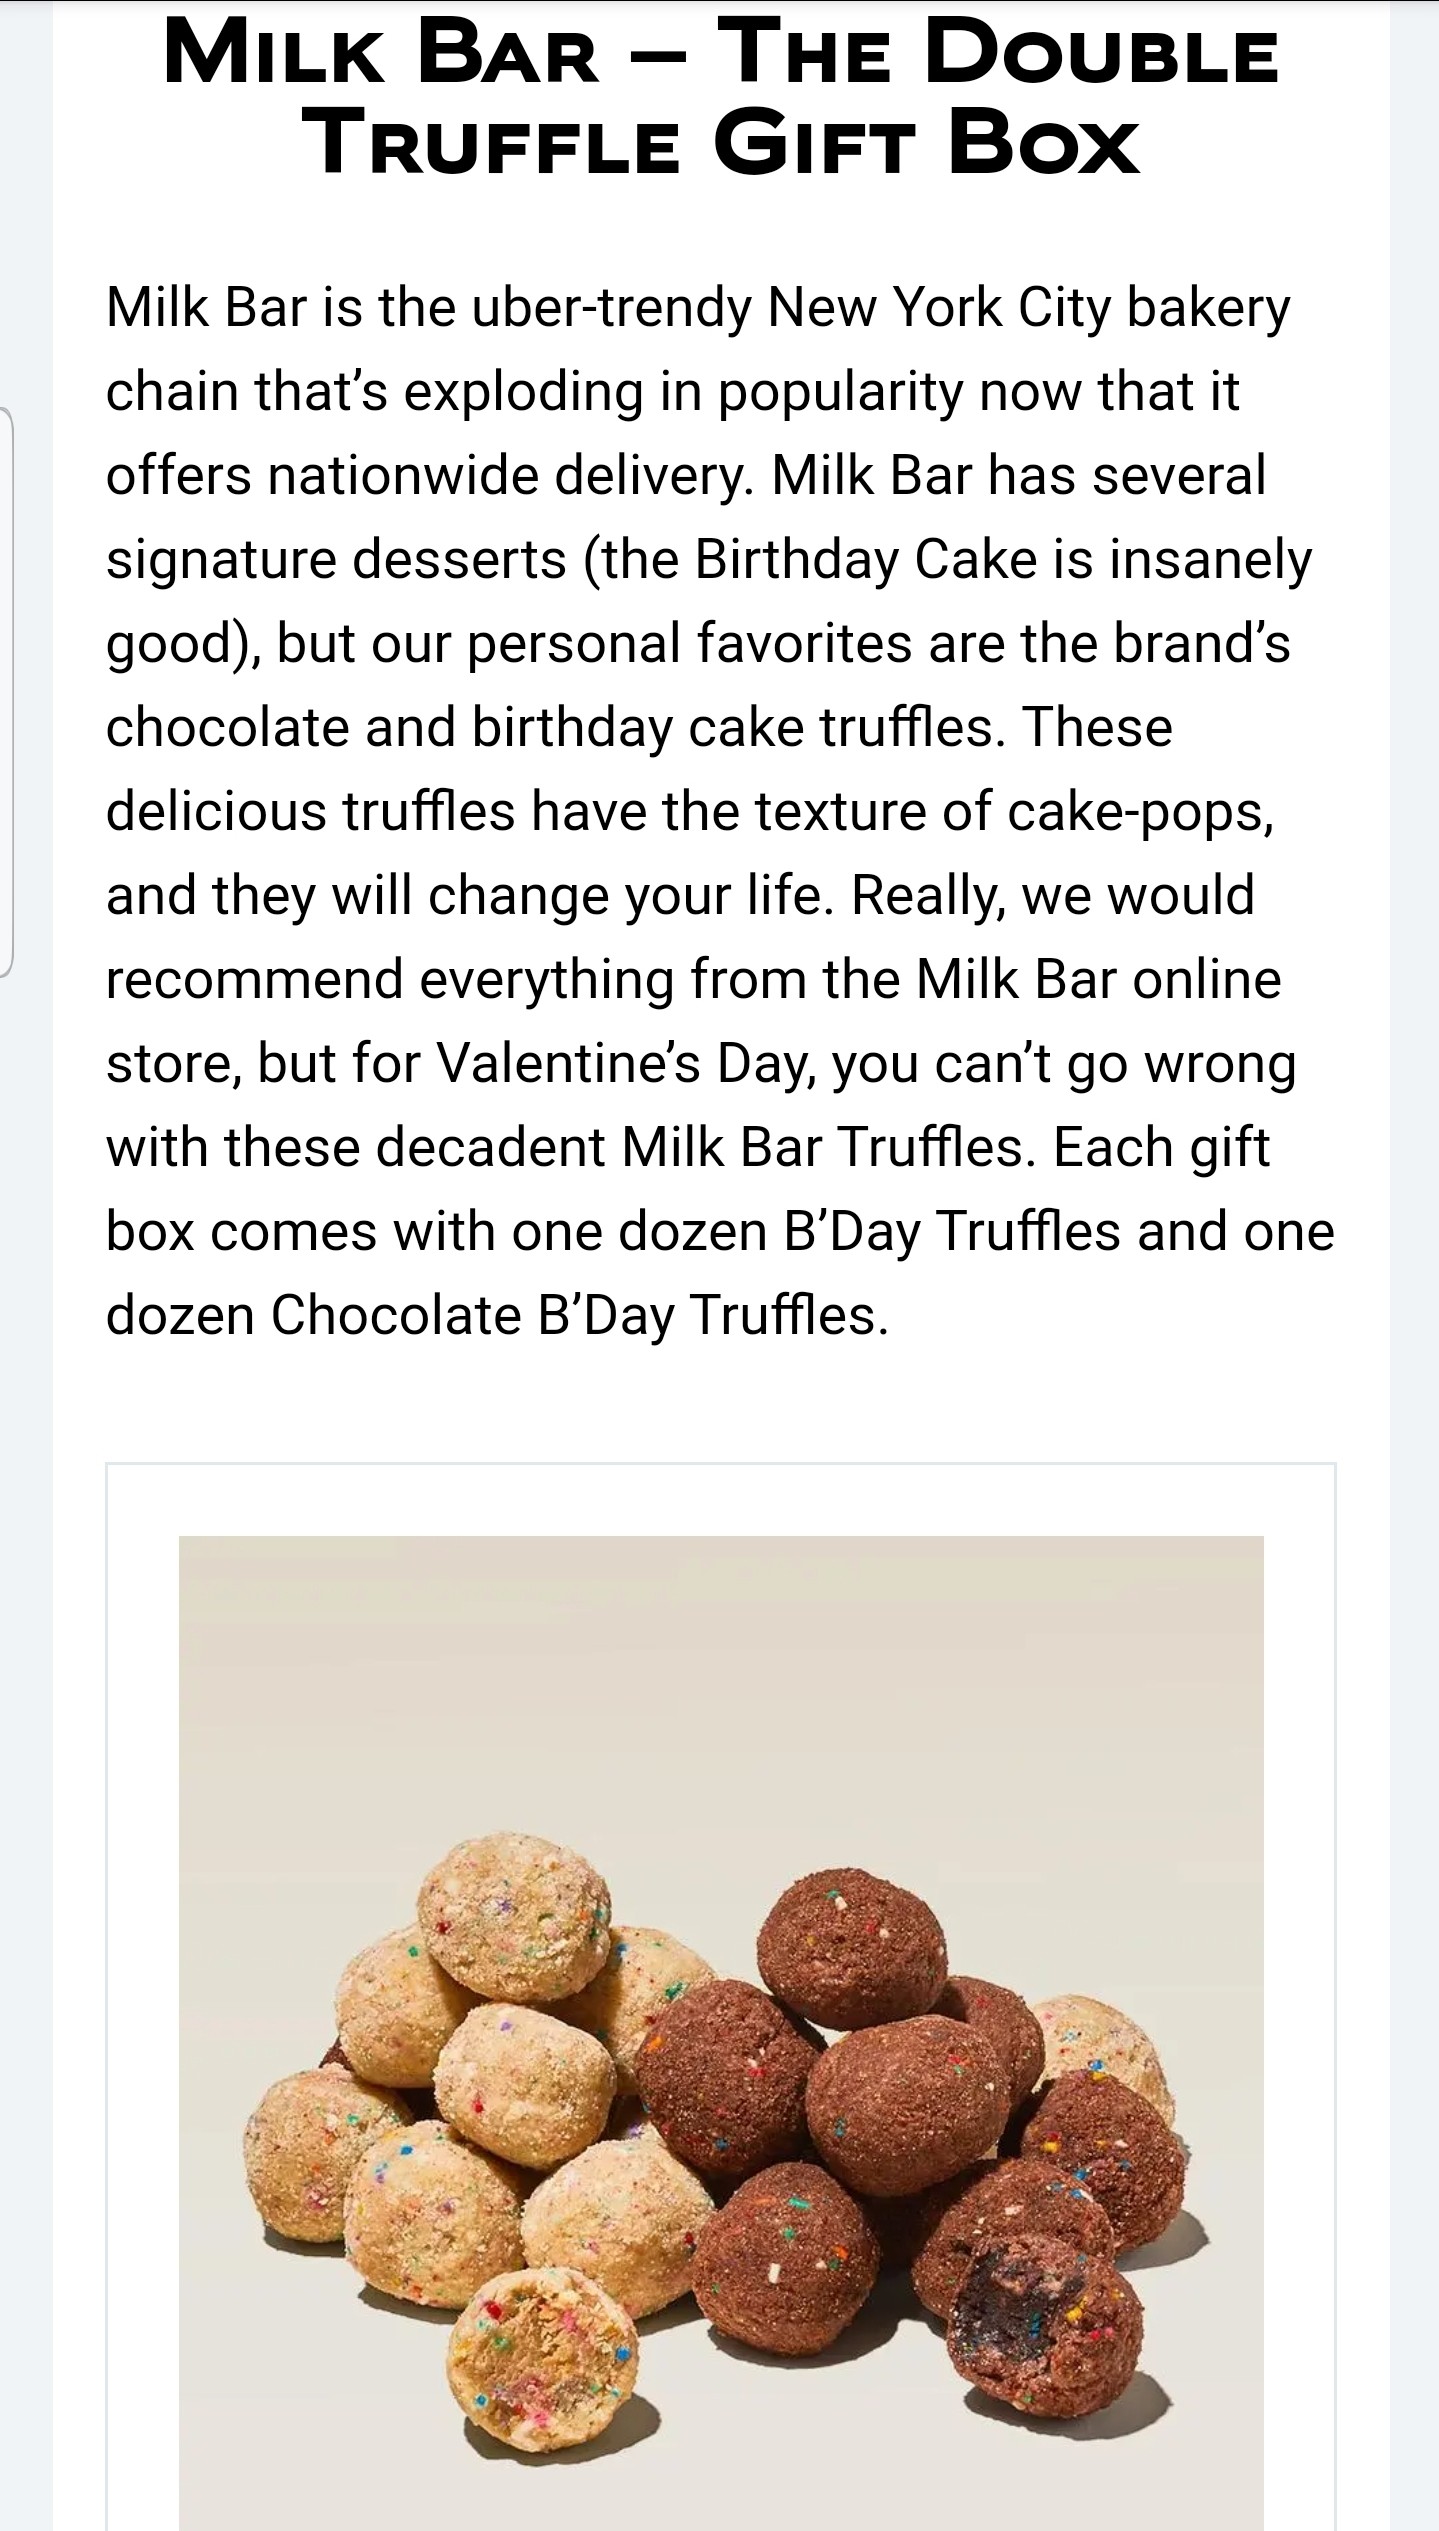Click the phrase "personal favorites"
The image size is (1439, 2531).
(x=689, y=643)
